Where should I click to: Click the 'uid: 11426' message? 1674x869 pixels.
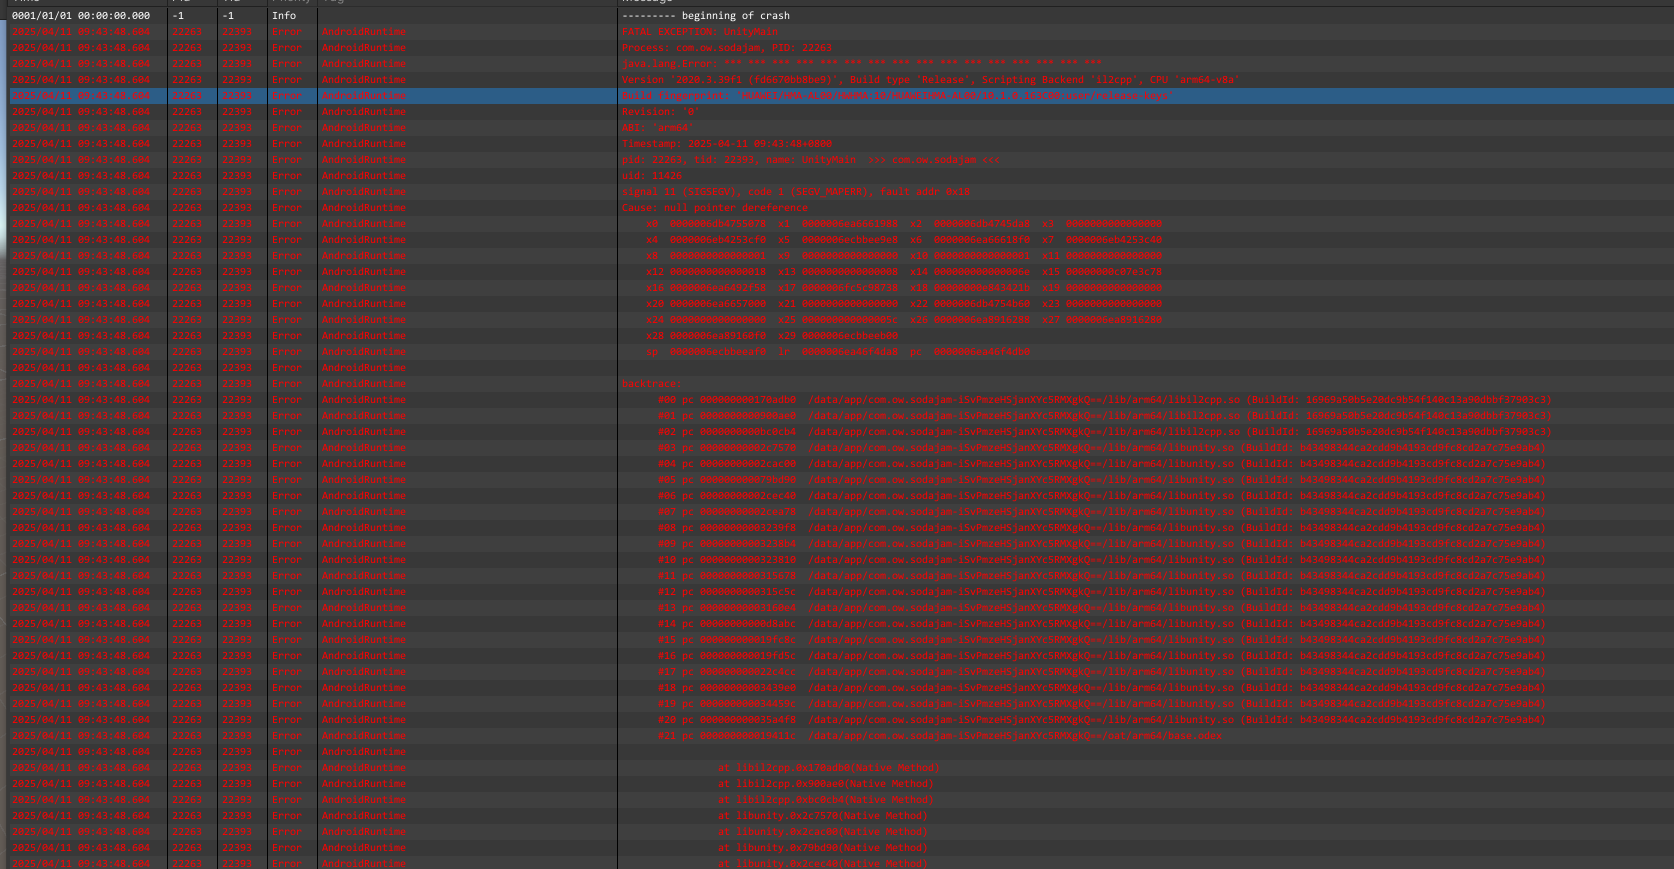pyautogui.click(x=654, y=176)
